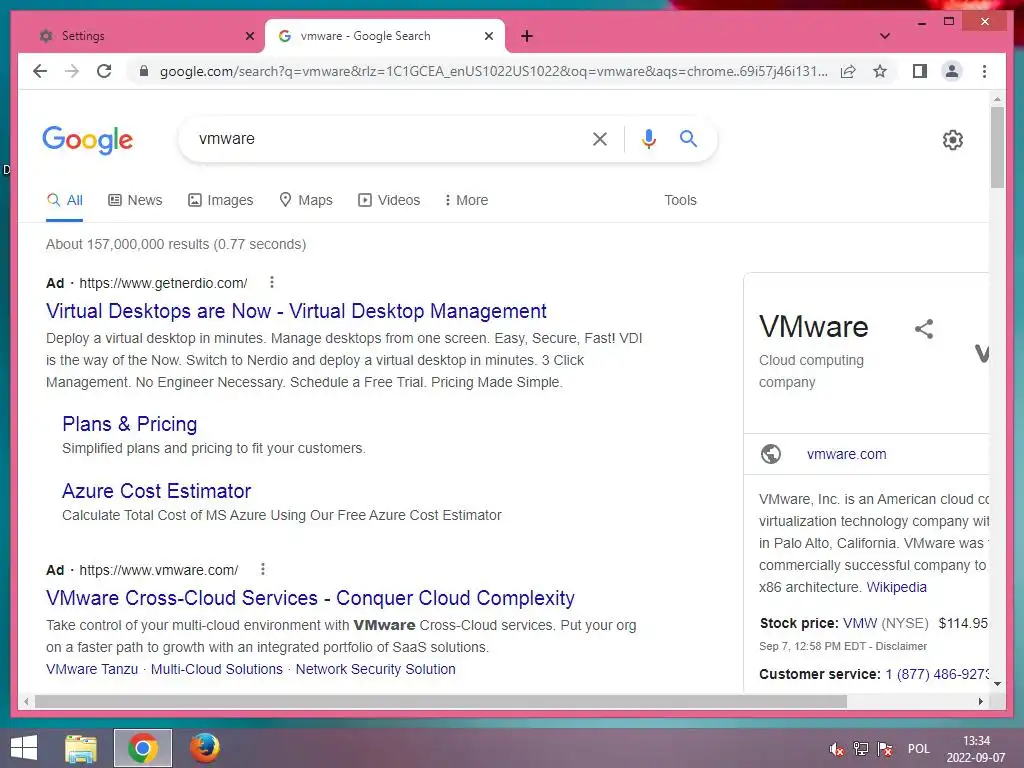Switch to Images results
This screenshot has width=1024, height=768.
click(221, 200)
